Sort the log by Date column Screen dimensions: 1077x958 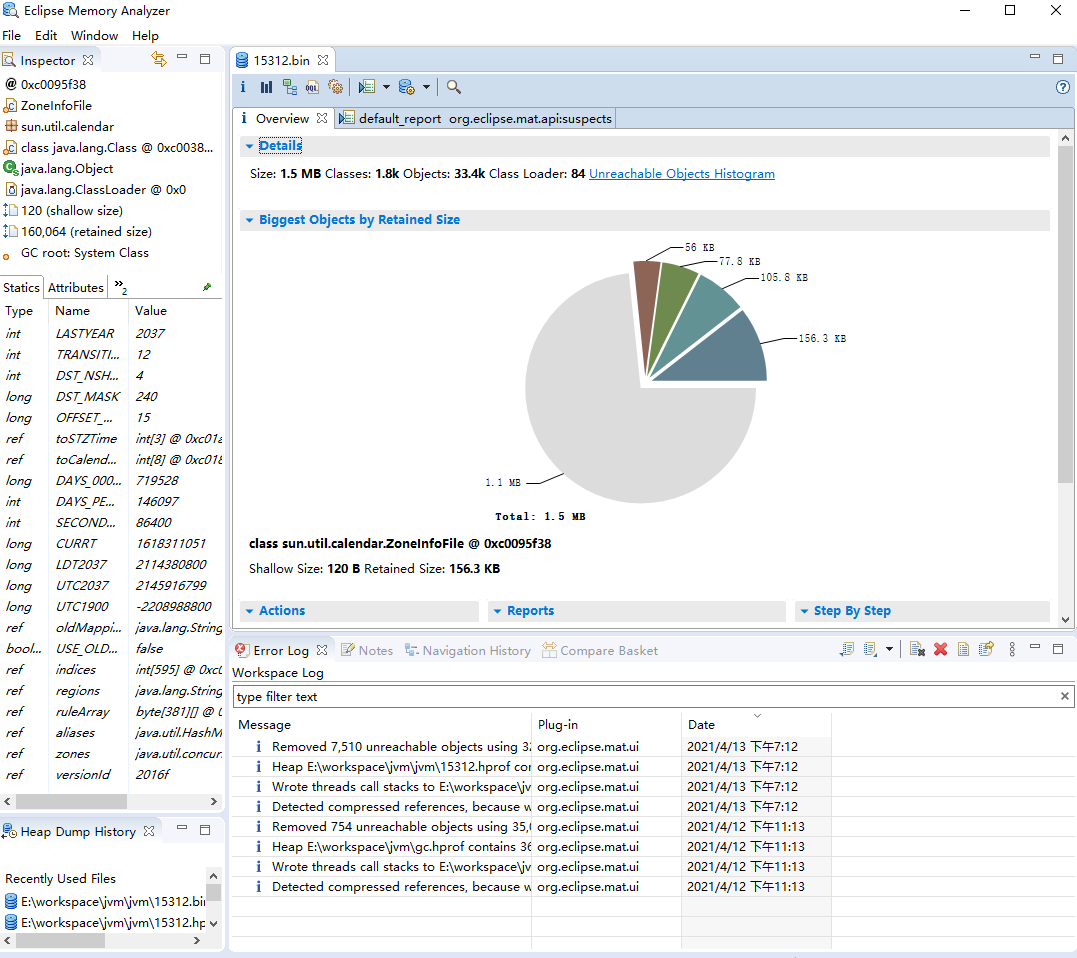click(x=756, y=725)
